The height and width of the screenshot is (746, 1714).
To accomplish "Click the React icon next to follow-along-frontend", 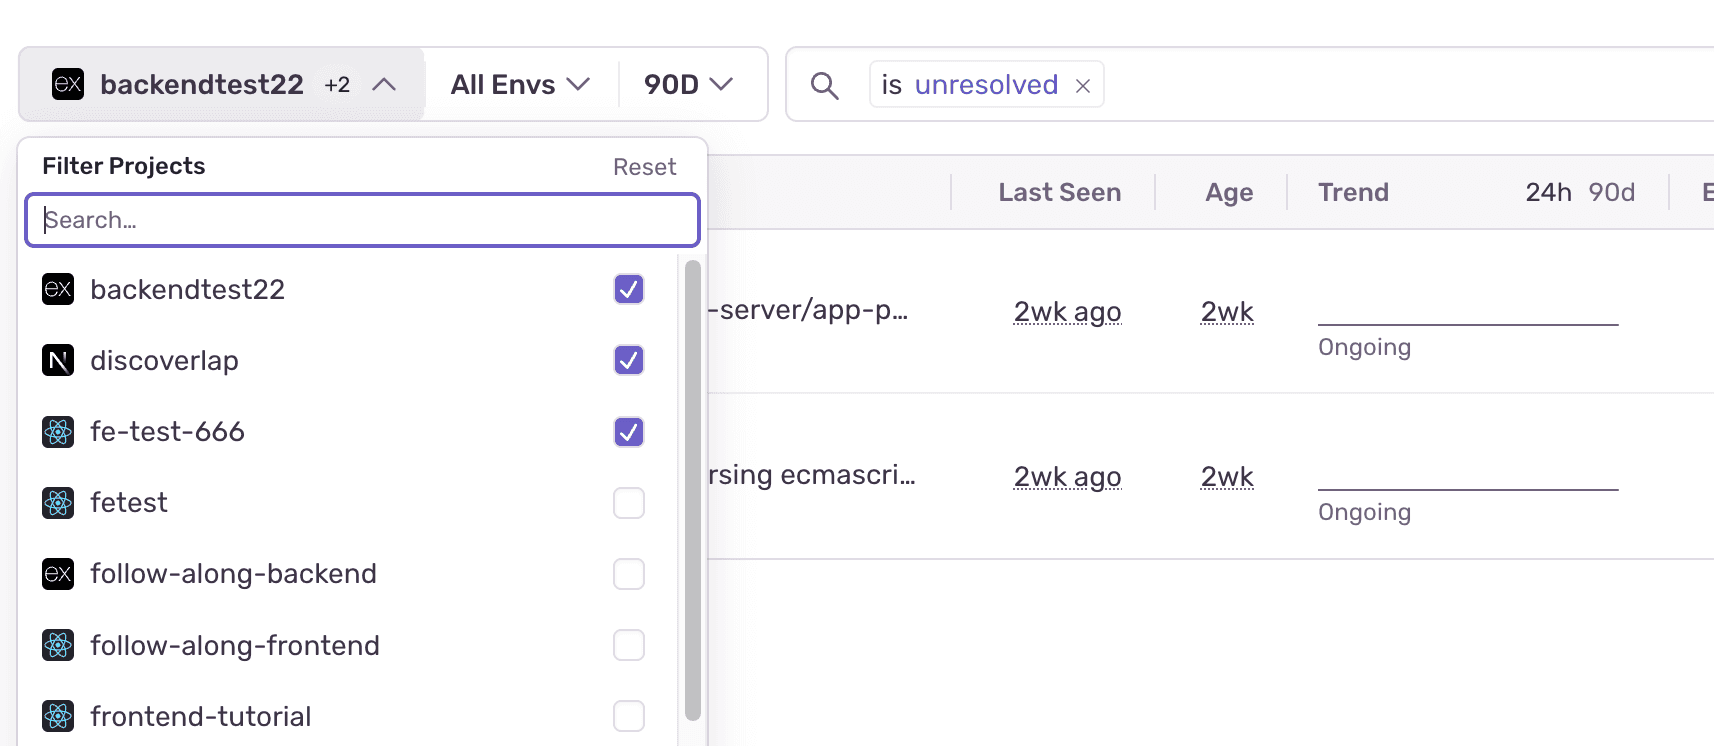I will [59, 645].
